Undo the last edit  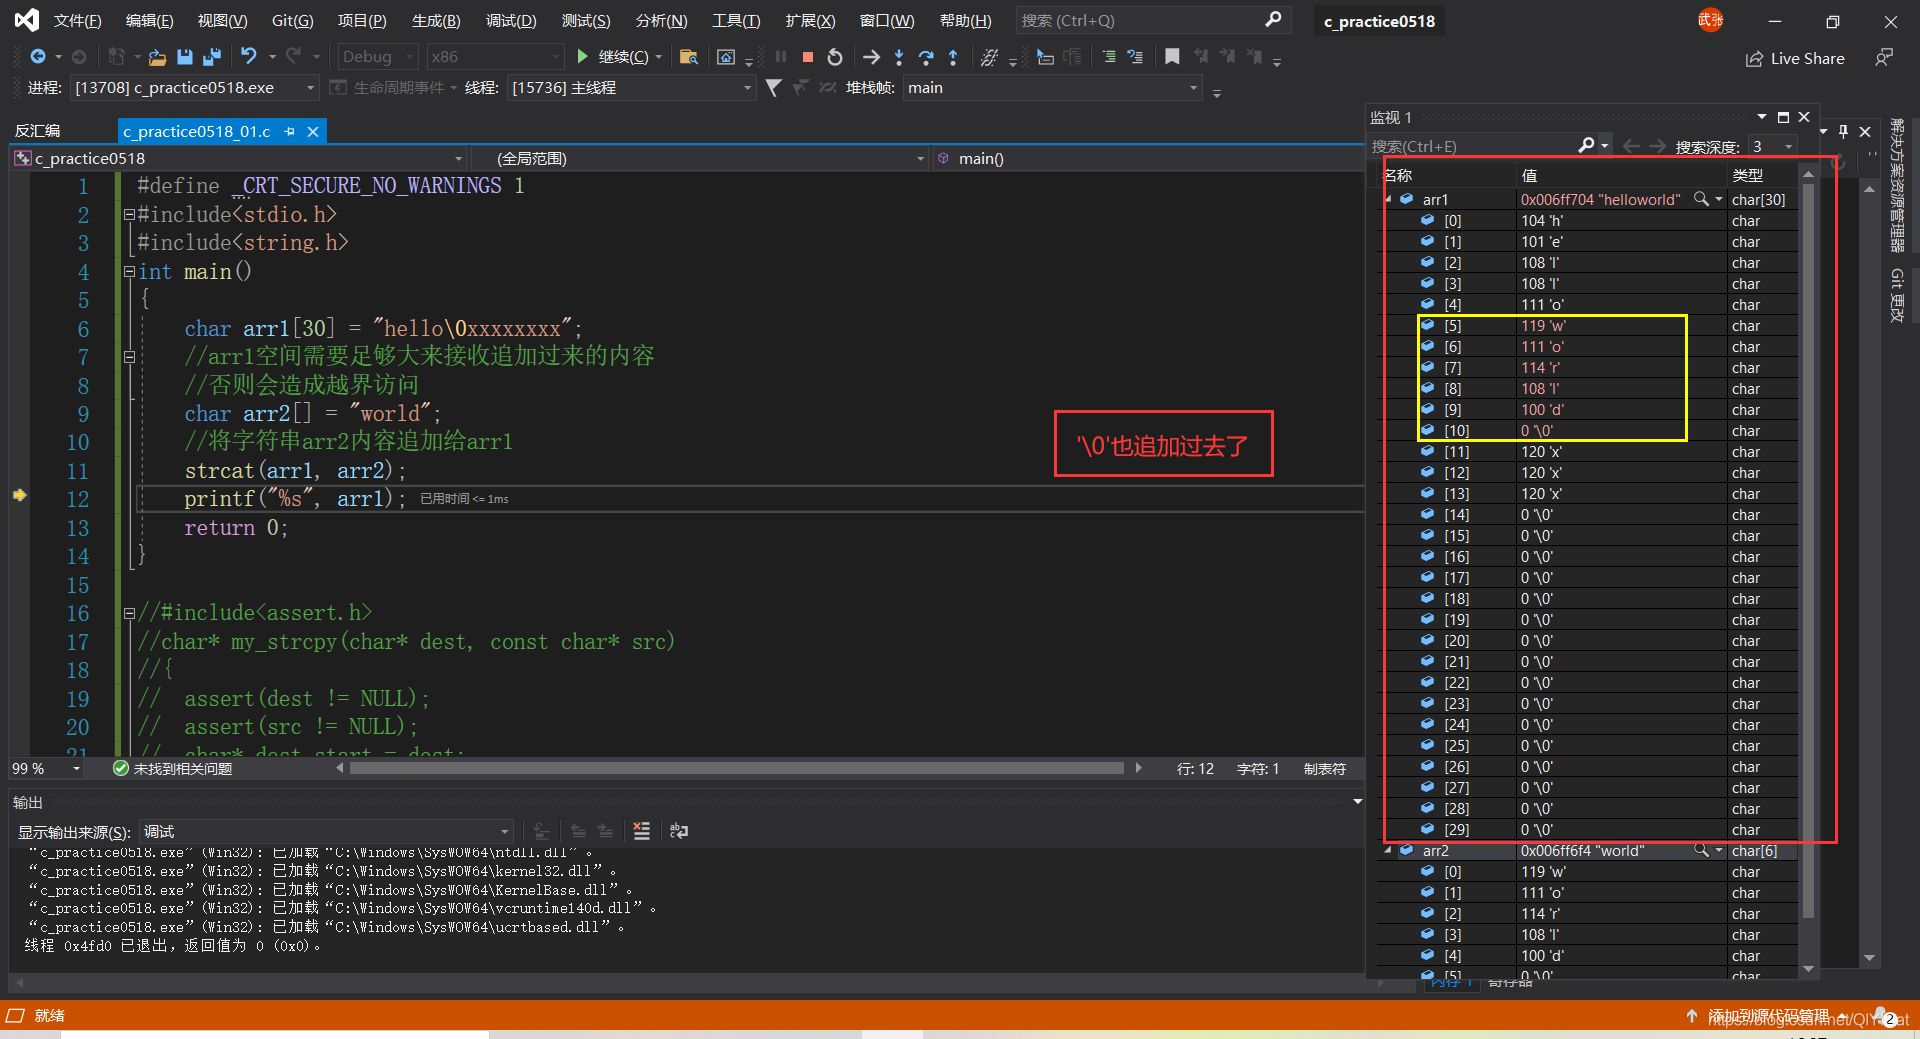[x=249, y=57]
